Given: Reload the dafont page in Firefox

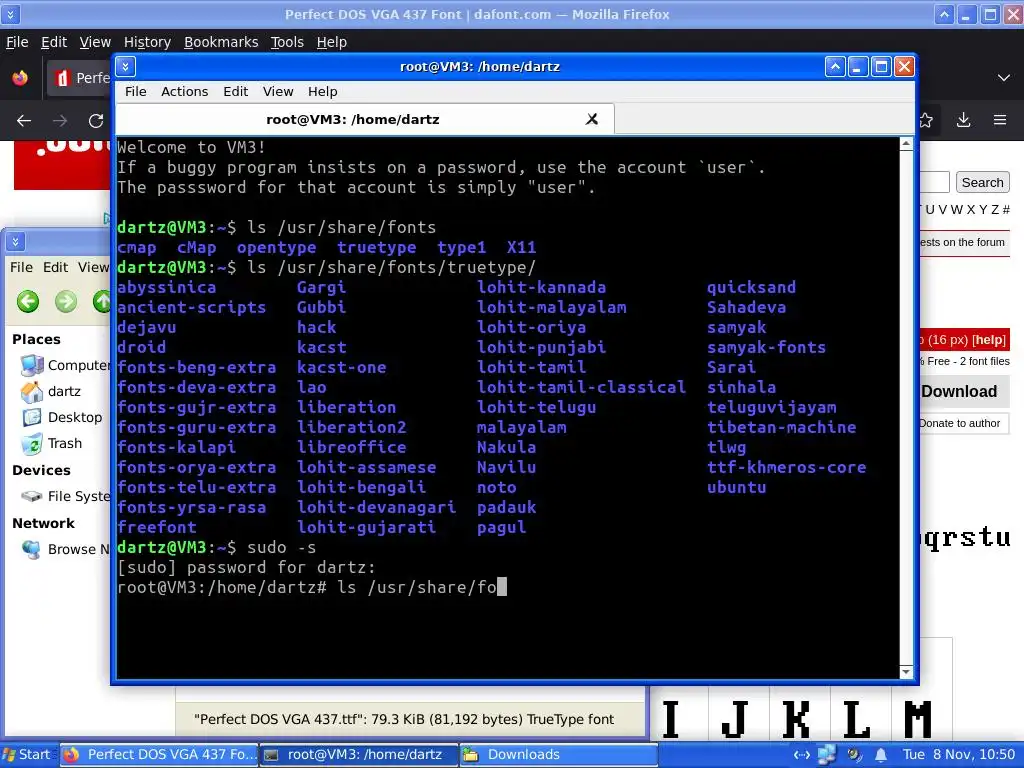Looking at the screenshot, I should point(96,120).
